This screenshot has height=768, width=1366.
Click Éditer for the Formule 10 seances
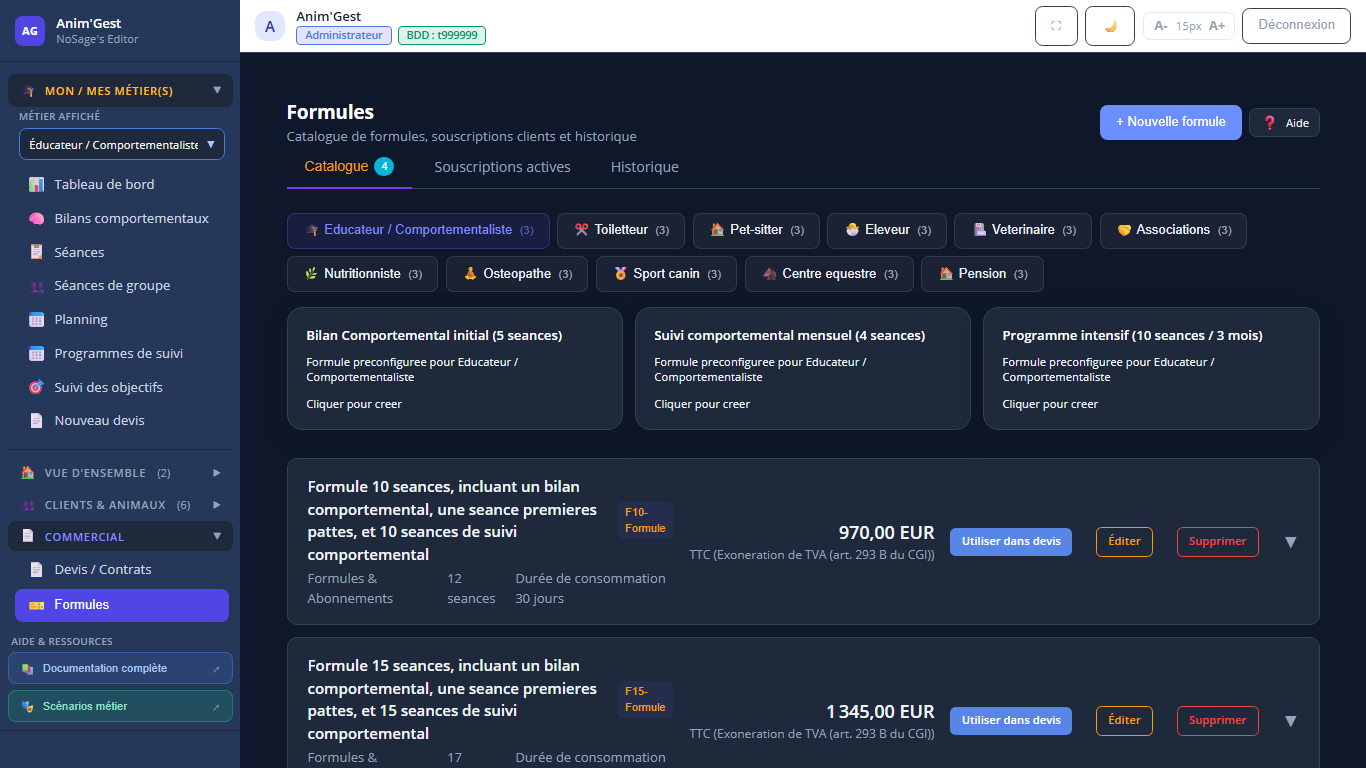tap(1125, 542)
